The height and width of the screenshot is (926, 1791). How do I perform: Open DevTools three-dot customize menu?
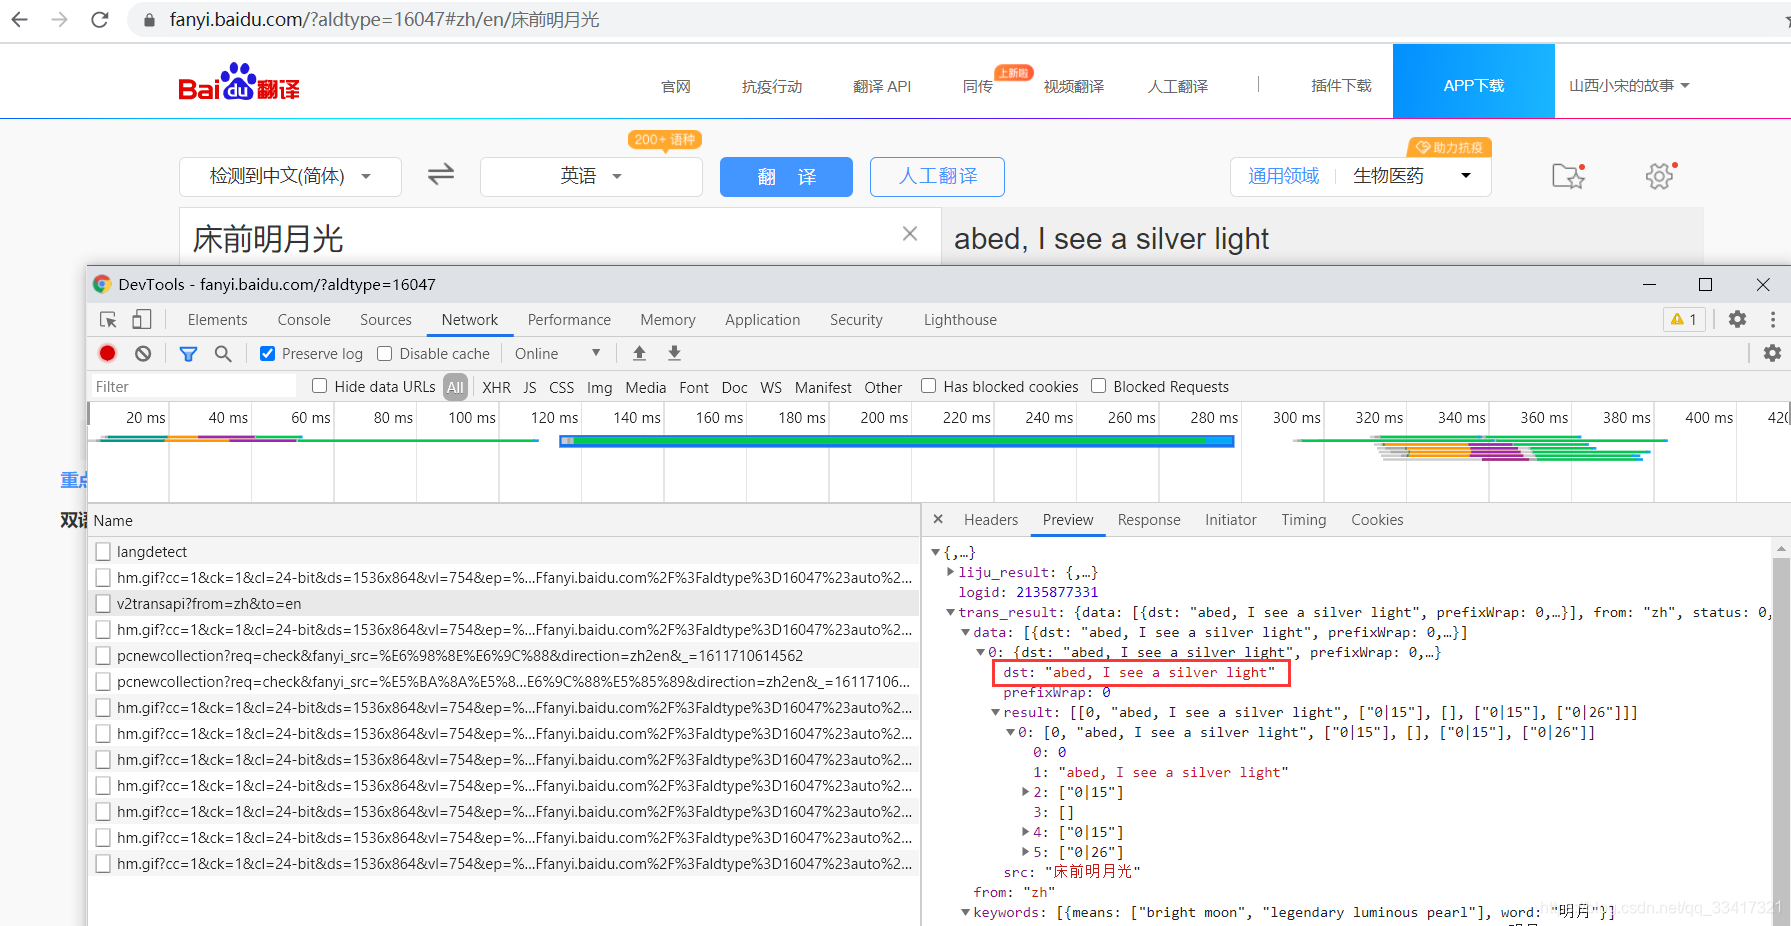click(1773, 319)
